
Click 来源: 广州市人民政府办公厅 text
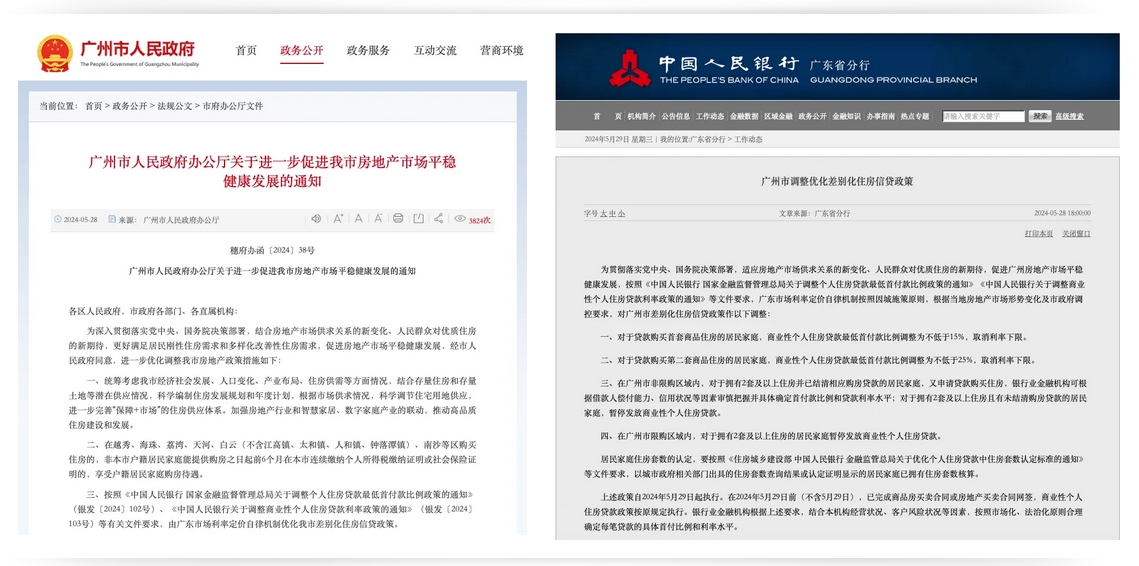click(x=169, y=219)
